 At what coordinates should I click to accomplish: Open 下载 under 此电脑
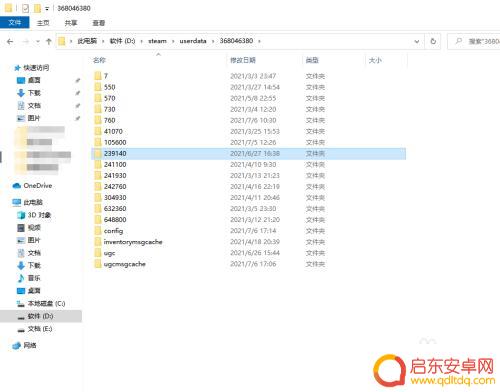(34, 265)
